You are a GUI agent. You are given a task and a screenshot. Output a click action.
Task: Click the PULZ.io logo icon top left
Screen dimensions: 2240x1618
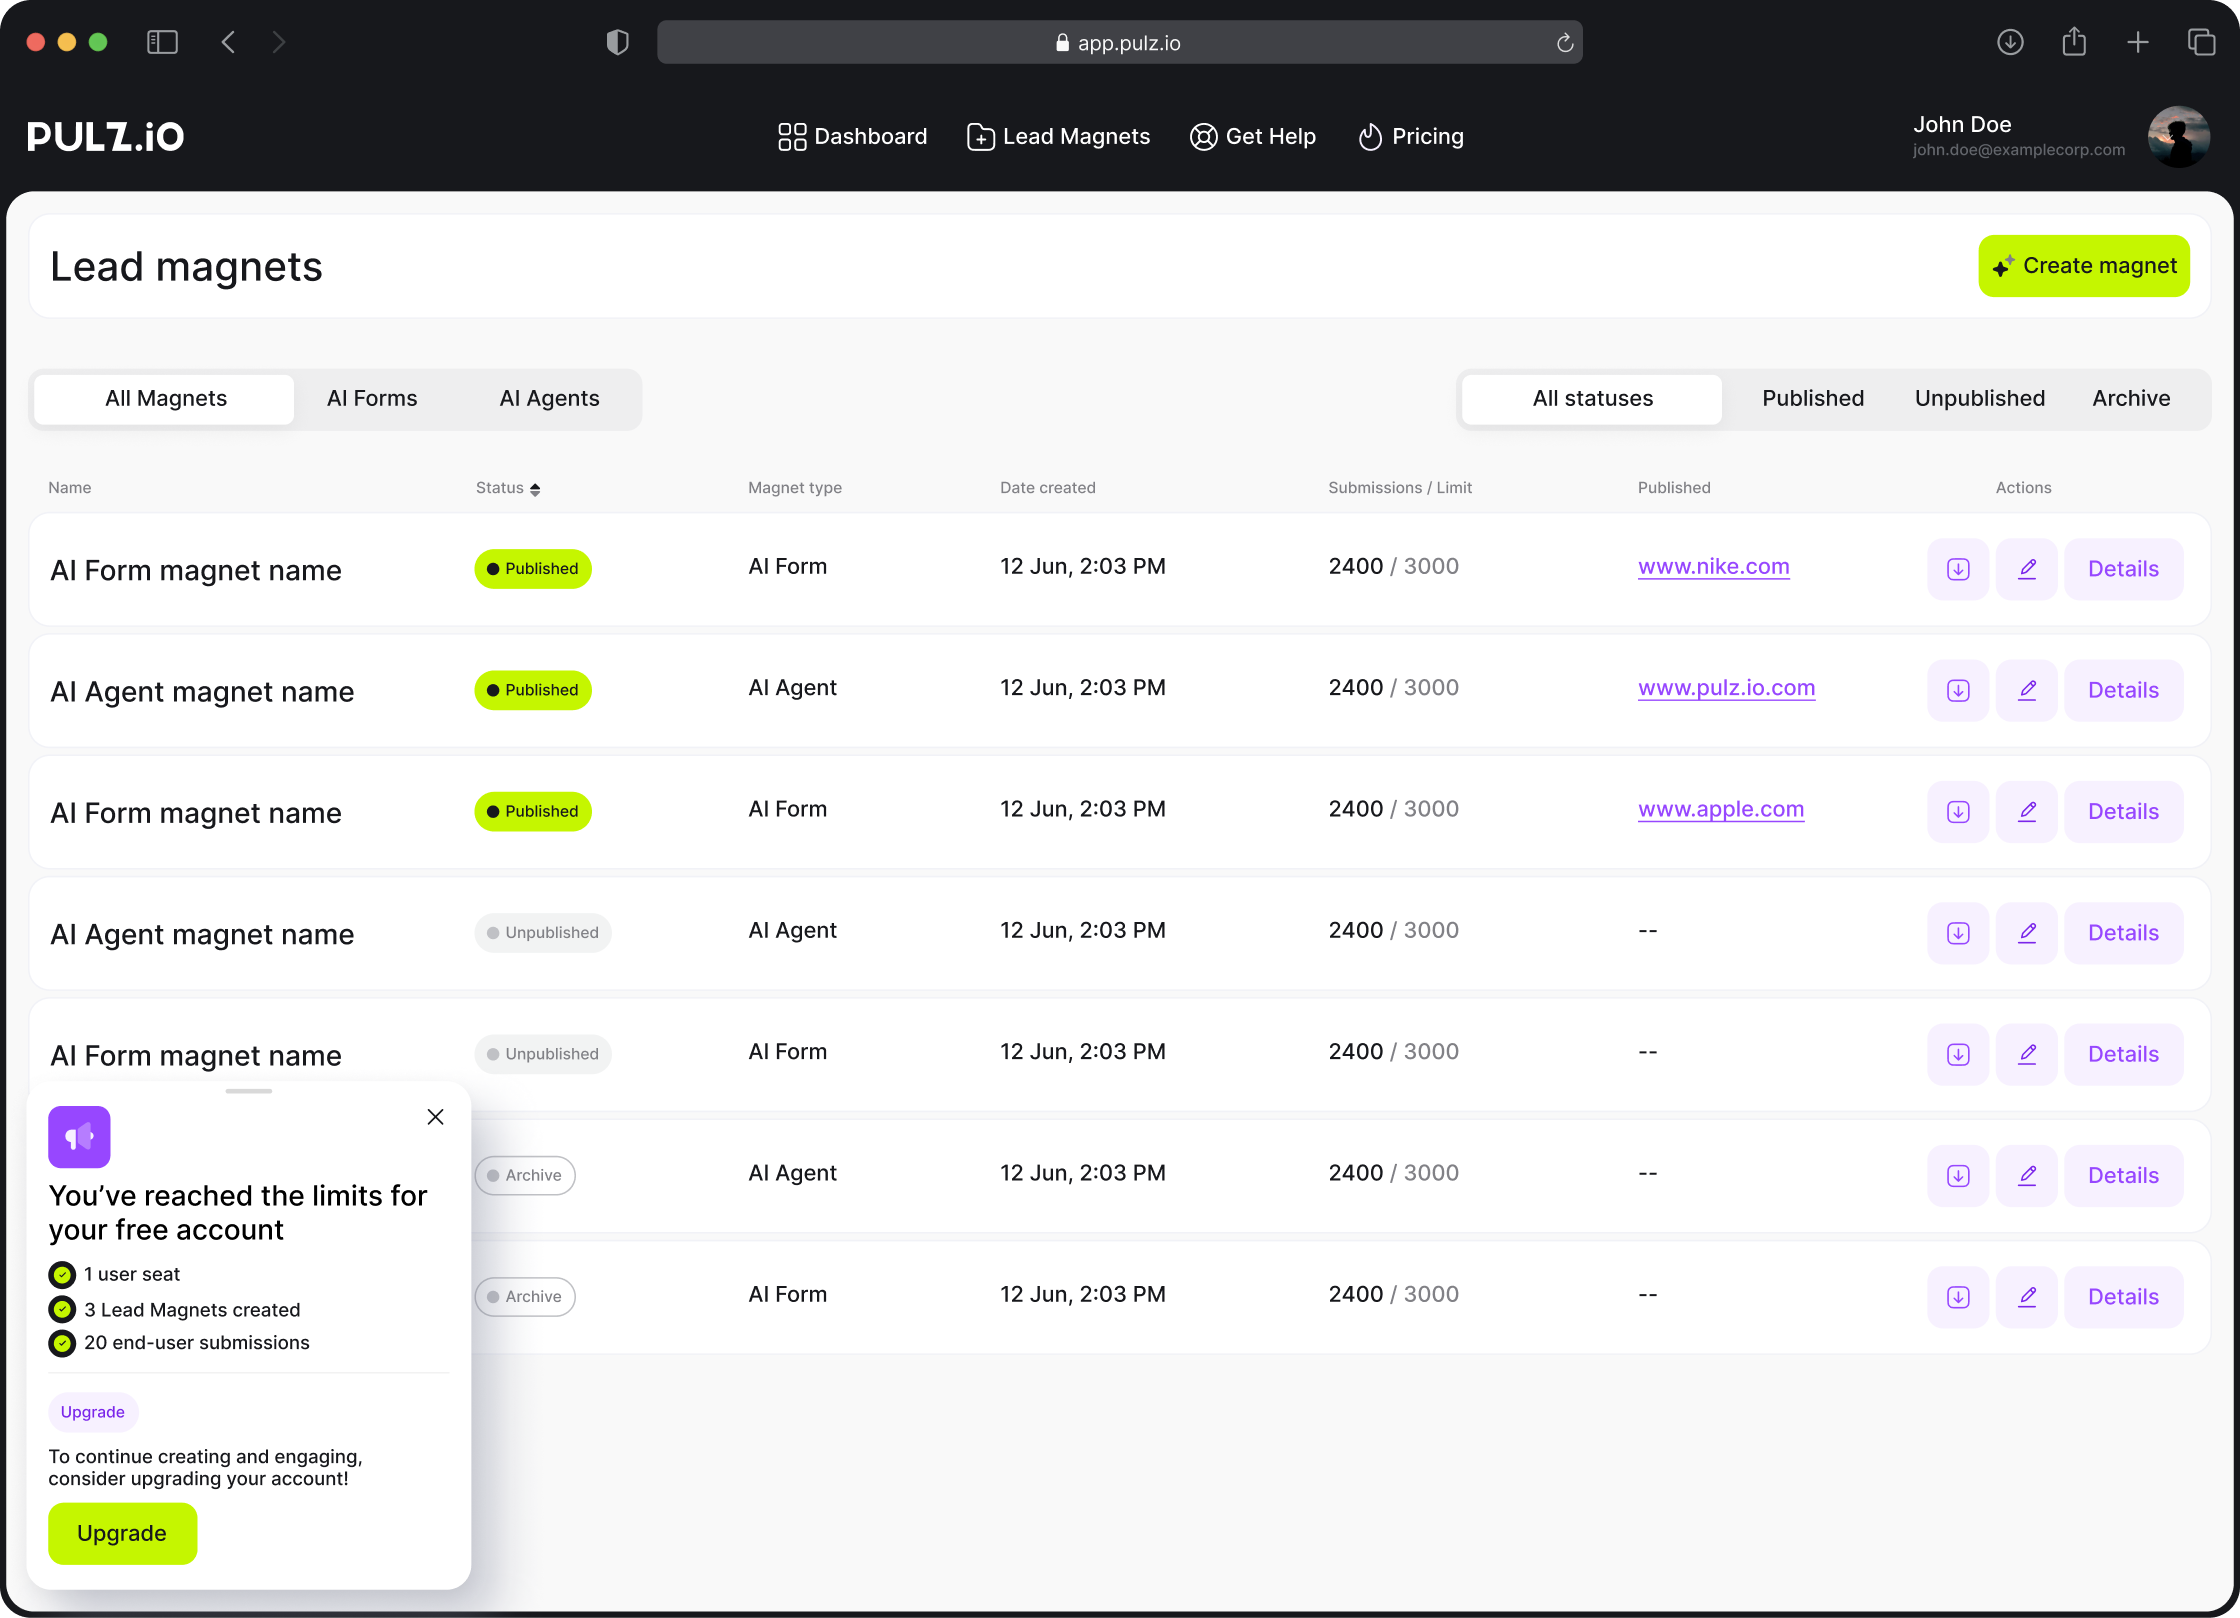click(106, 136)
